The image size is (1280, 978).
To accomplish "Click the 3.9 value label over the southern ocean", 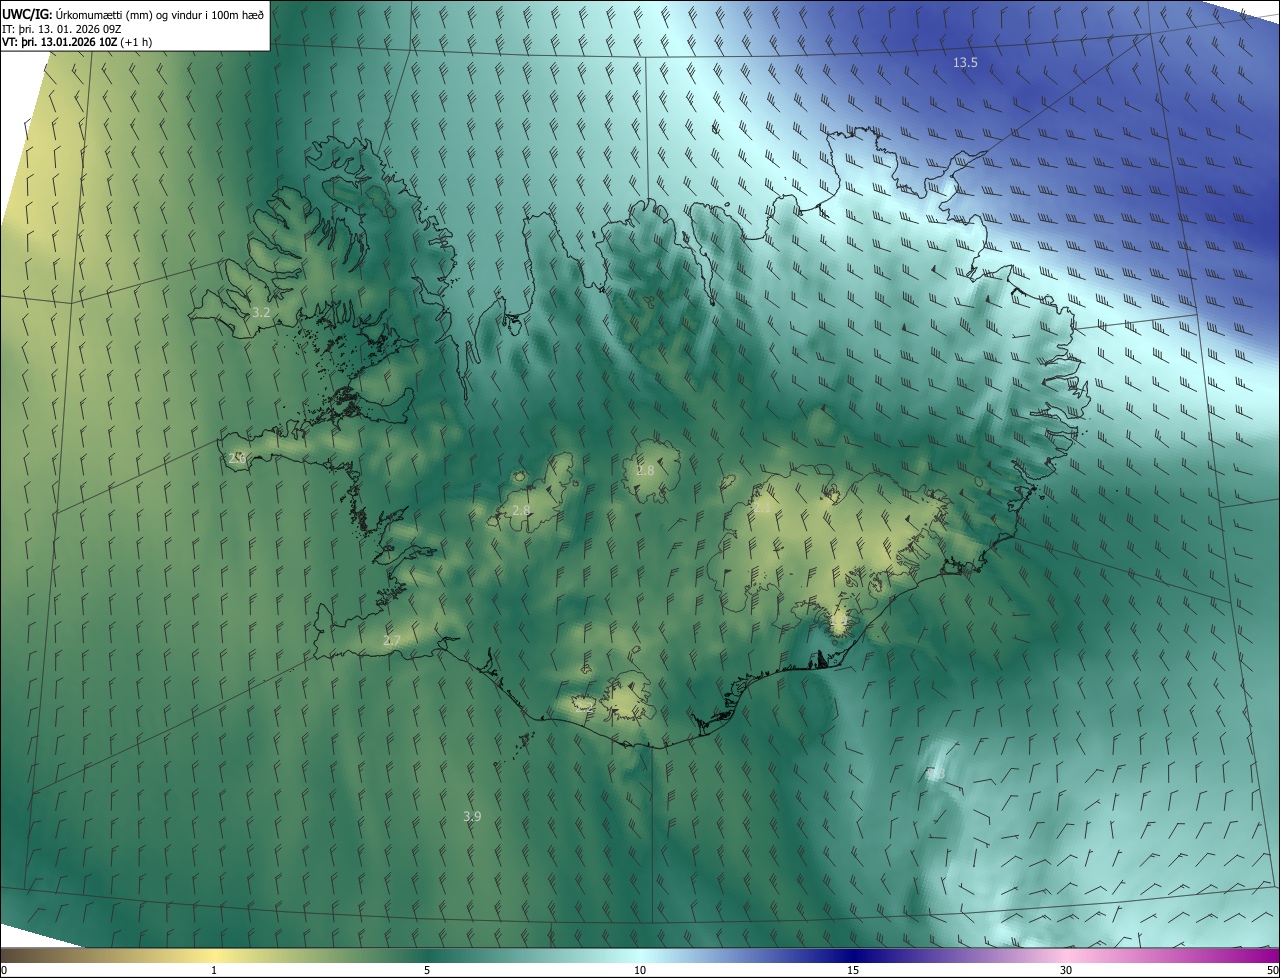I will point(472,816).
